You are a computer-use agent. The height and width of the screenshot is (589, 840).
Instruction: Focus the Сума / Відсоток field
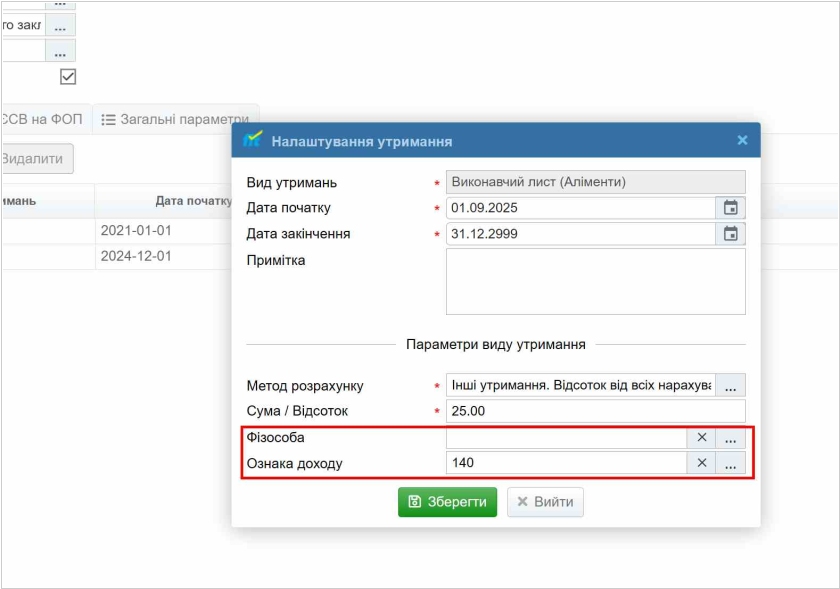coord(595,411)
